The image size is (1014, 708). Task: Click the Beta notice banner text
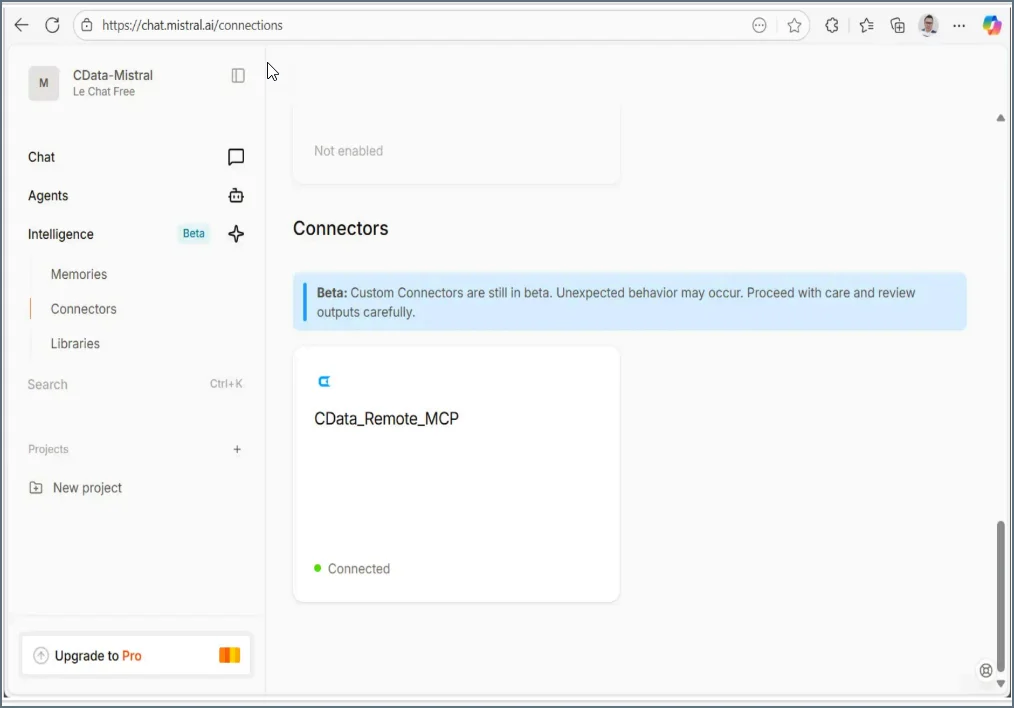tap(616, 302)
